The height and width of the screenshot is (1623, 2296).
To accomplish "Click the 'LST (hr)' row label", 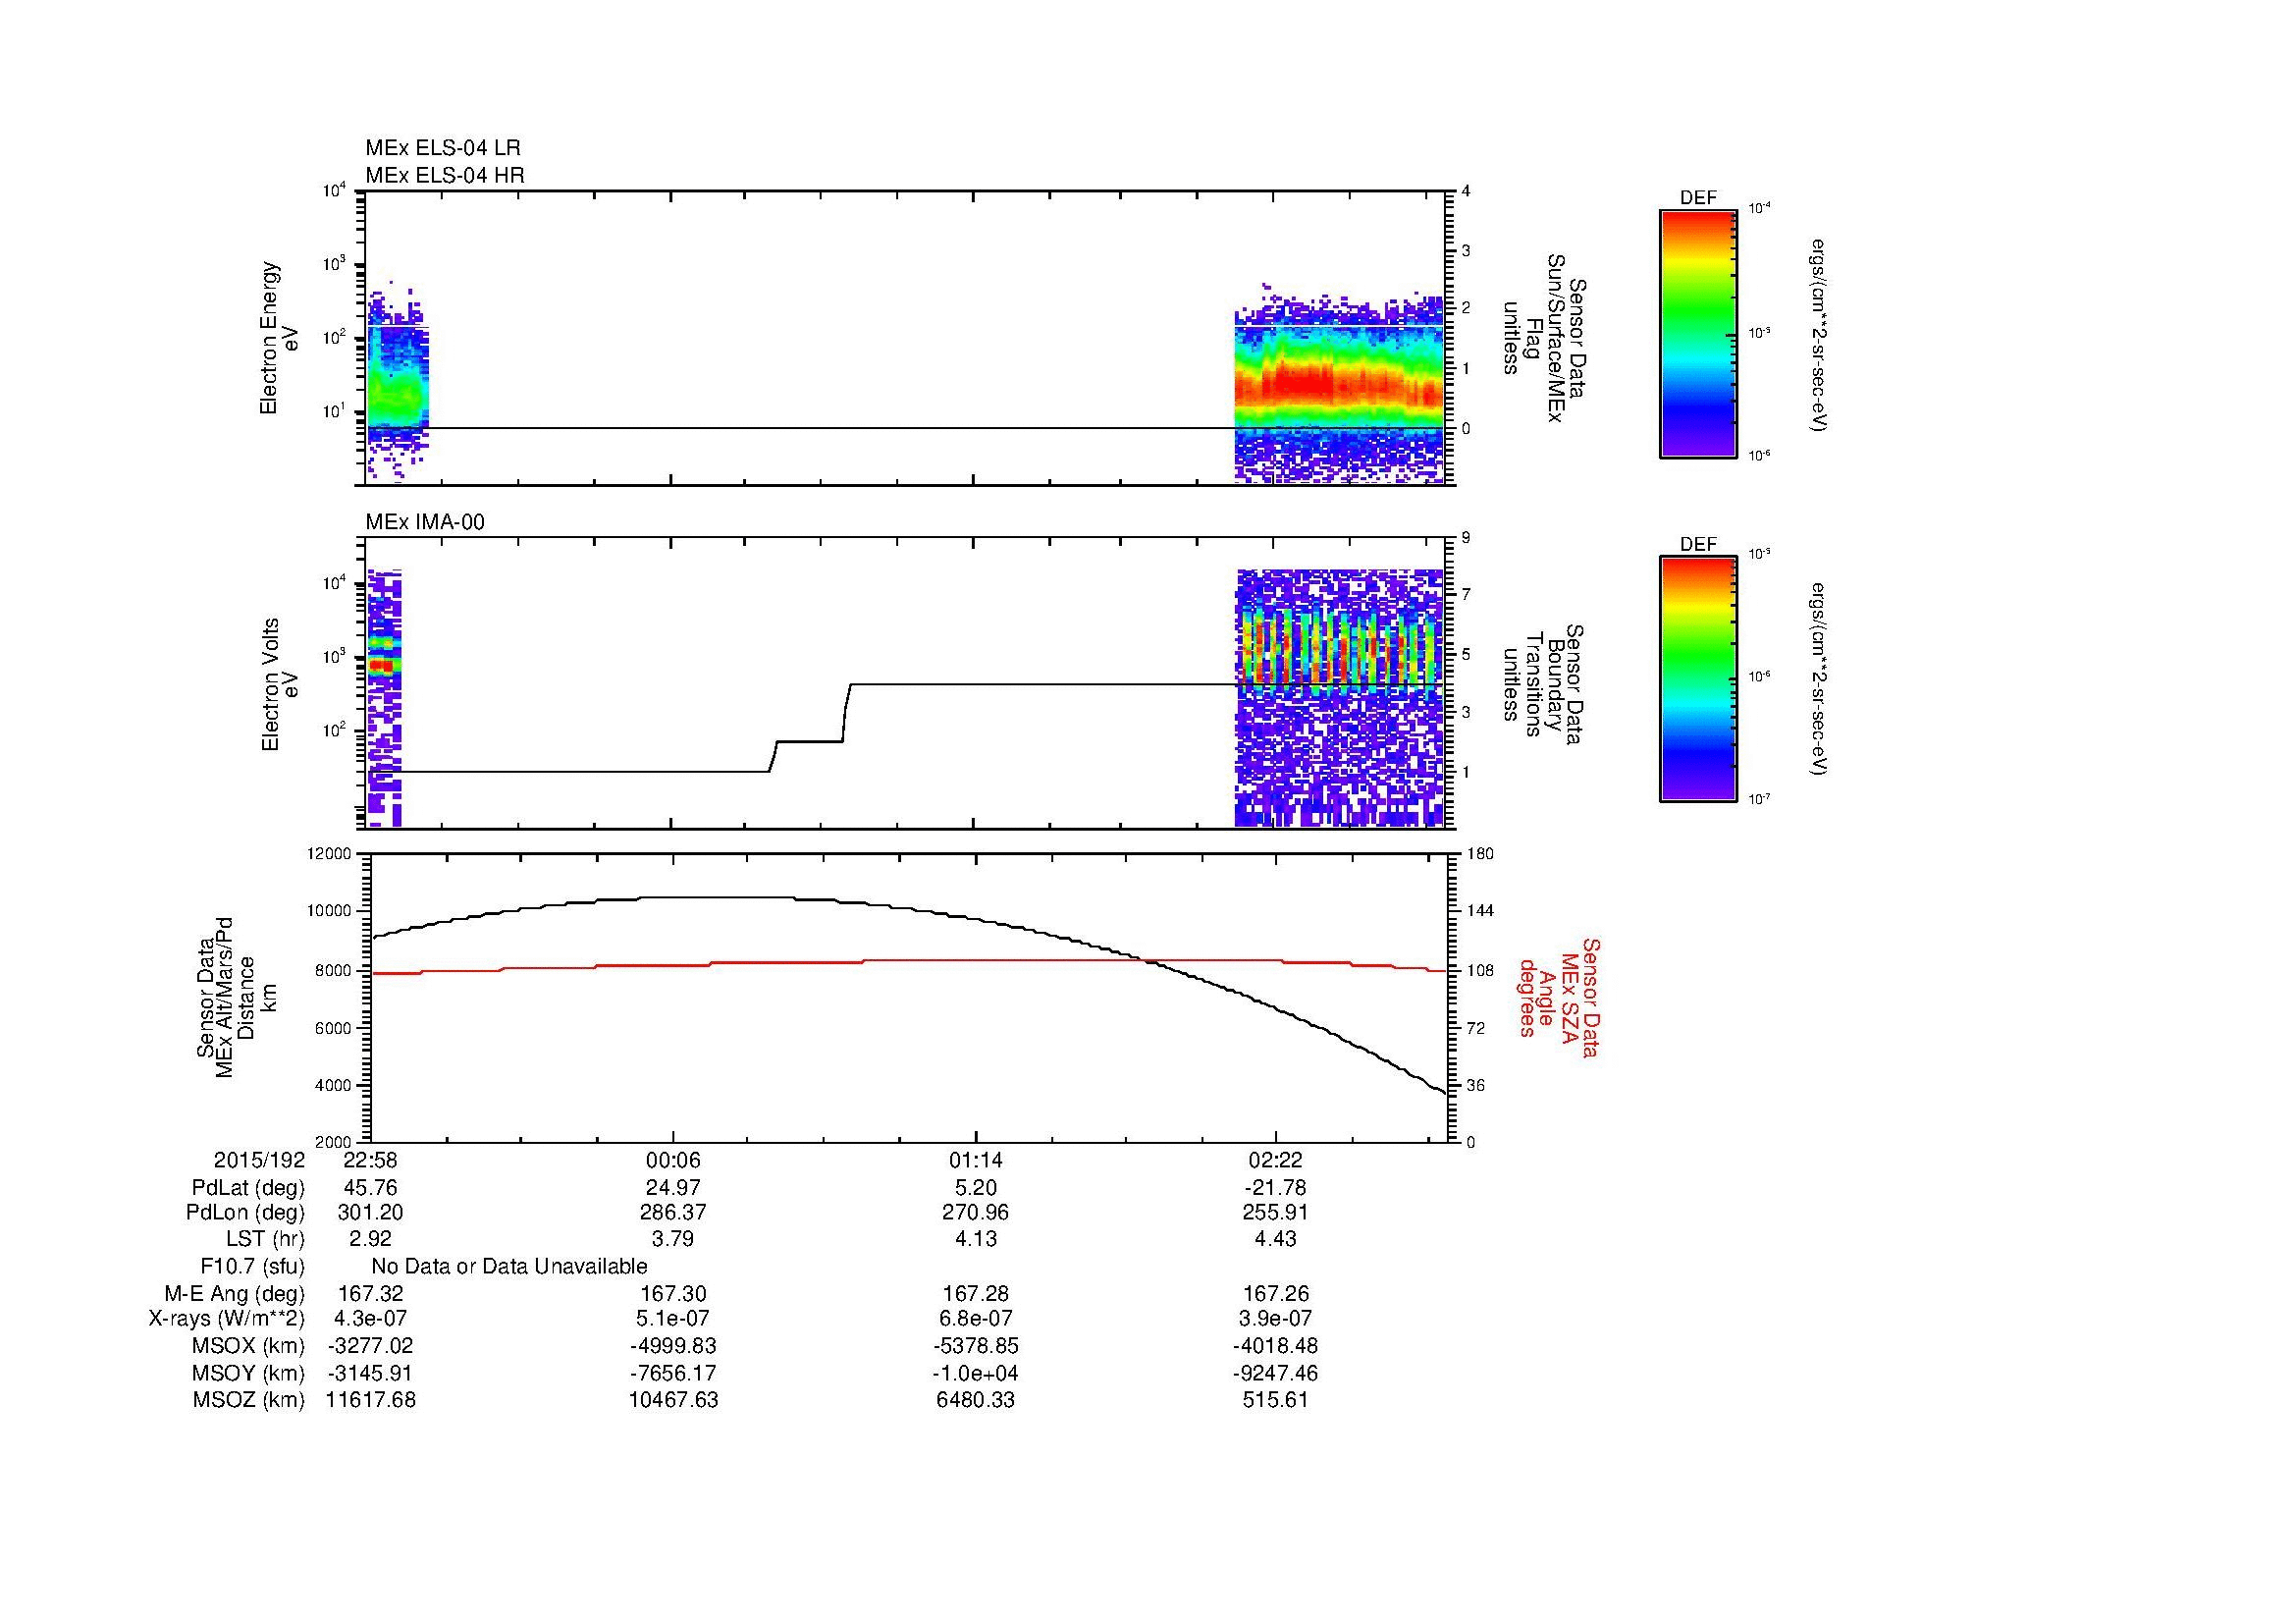I will pyautogui.click(x=265, y=1240).
